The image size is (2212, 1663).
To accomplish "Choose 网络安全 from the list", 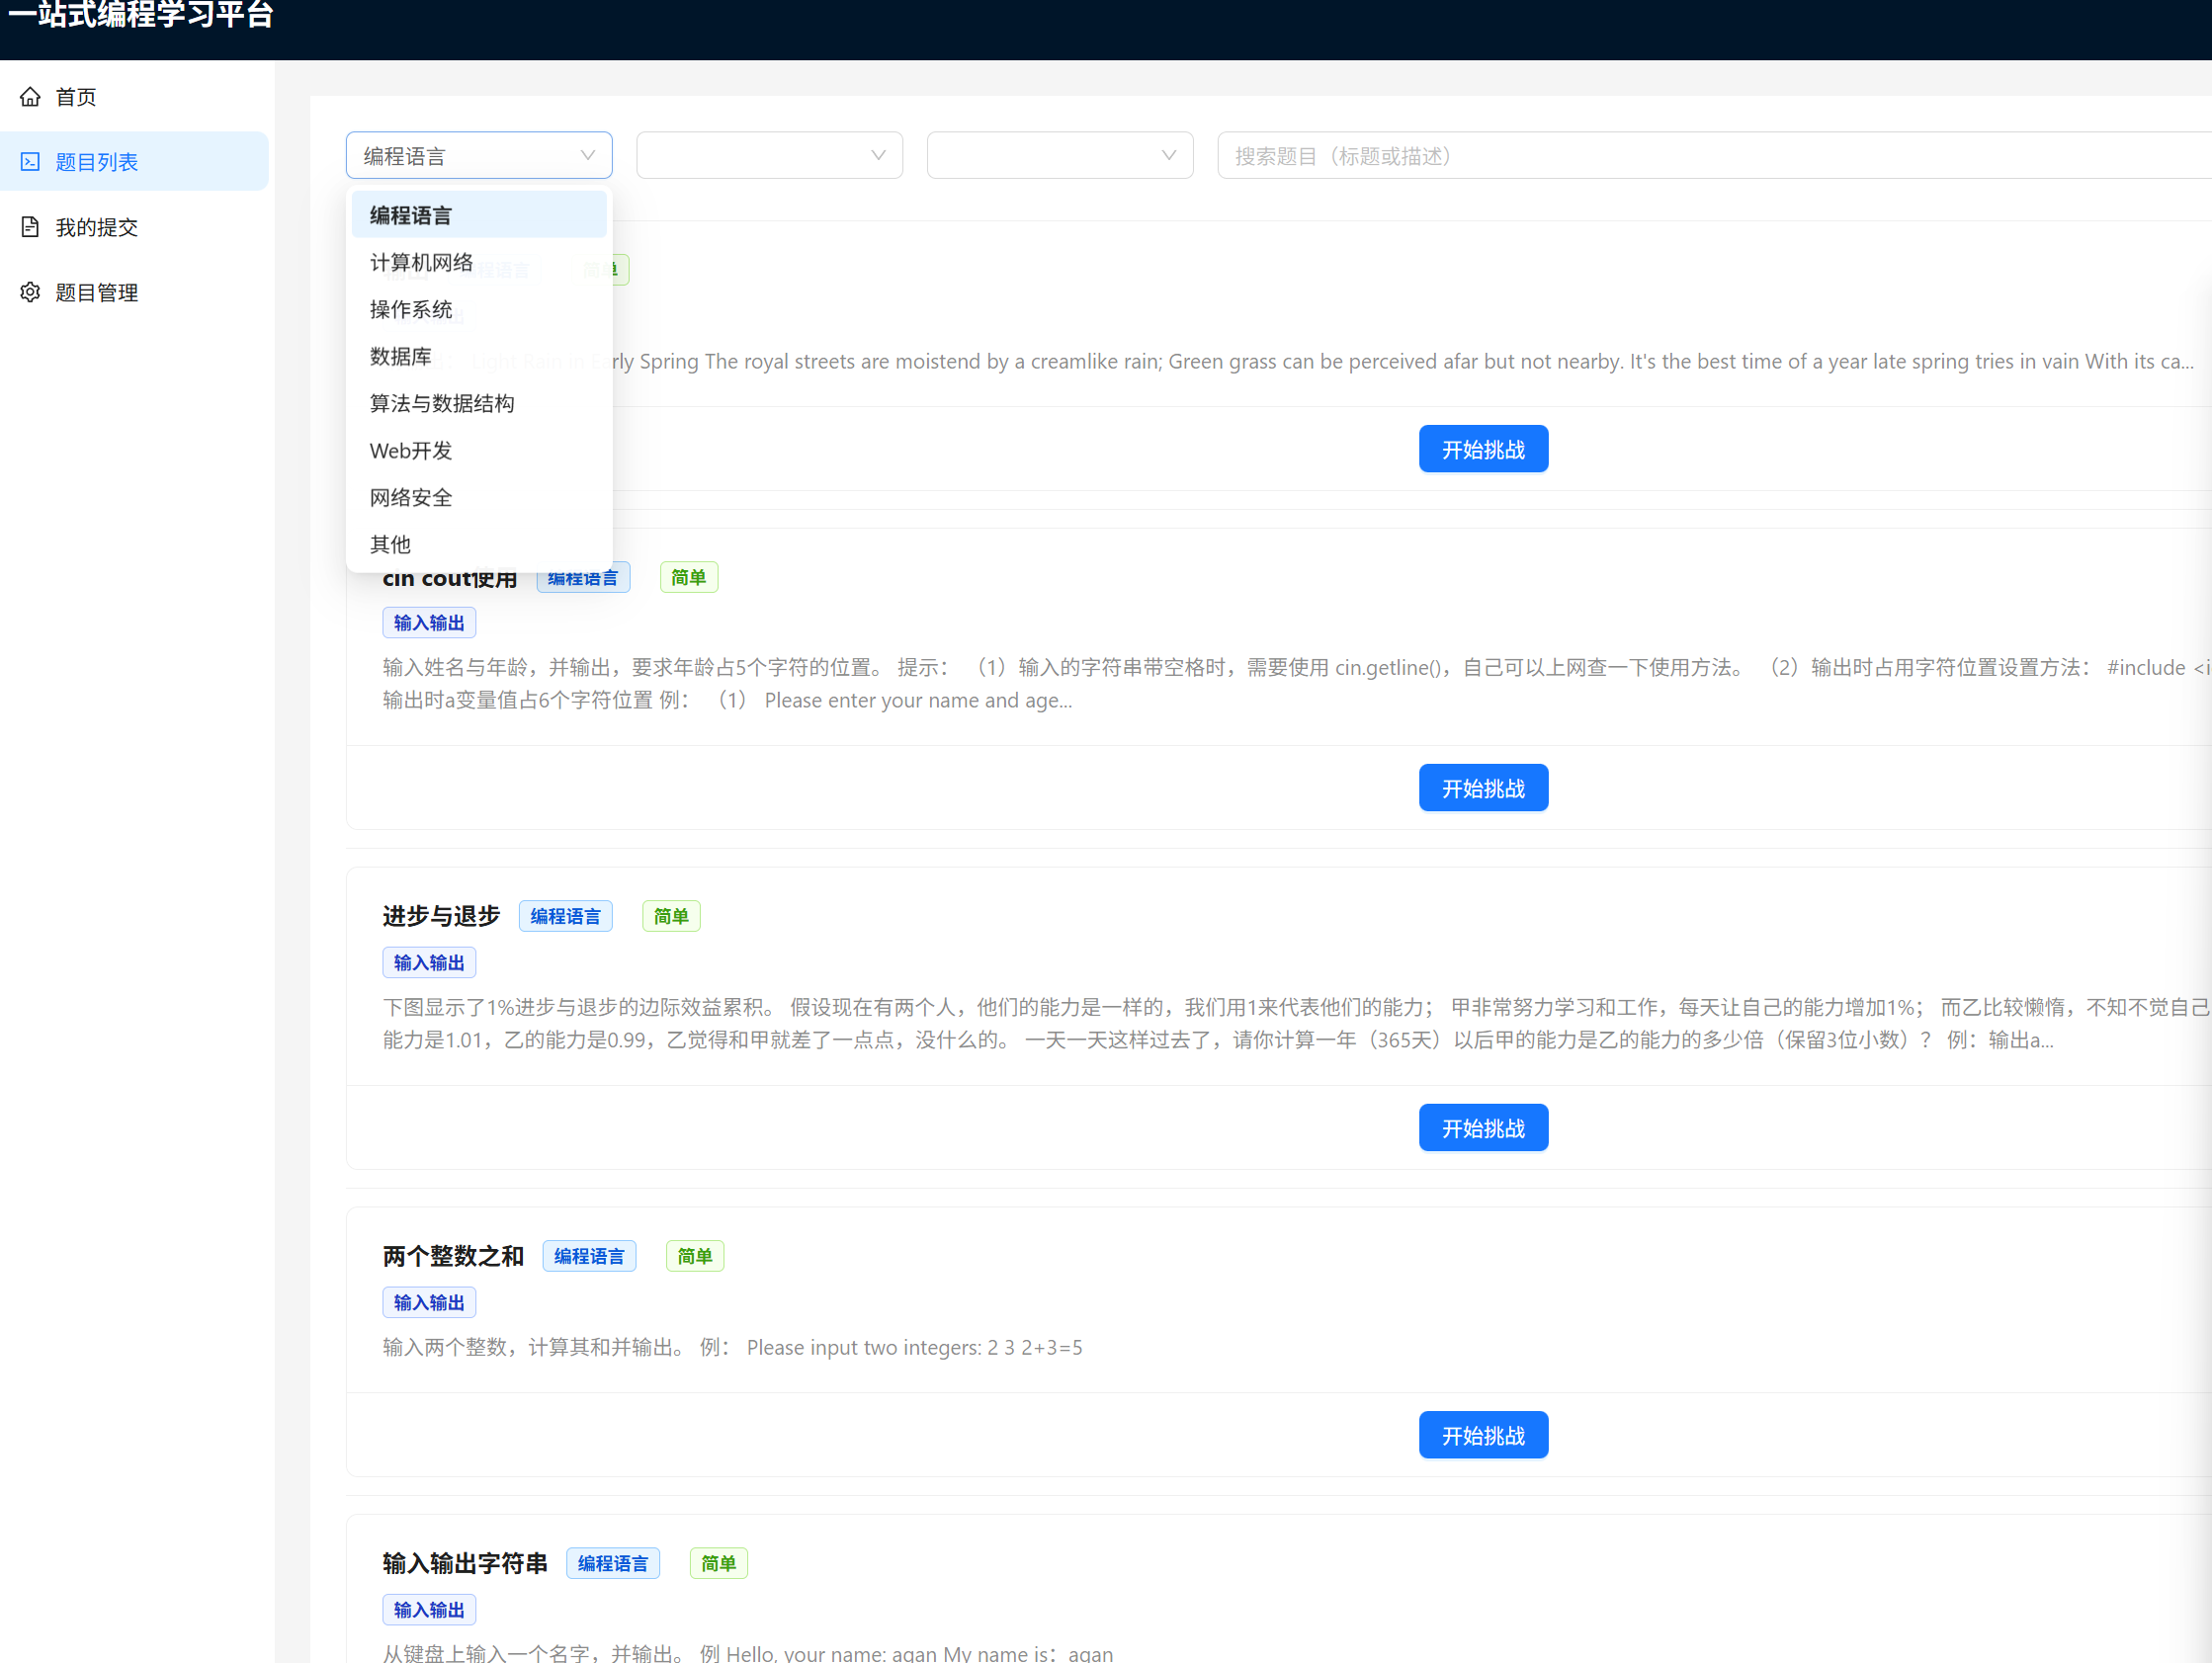I will tap(411, 497).
